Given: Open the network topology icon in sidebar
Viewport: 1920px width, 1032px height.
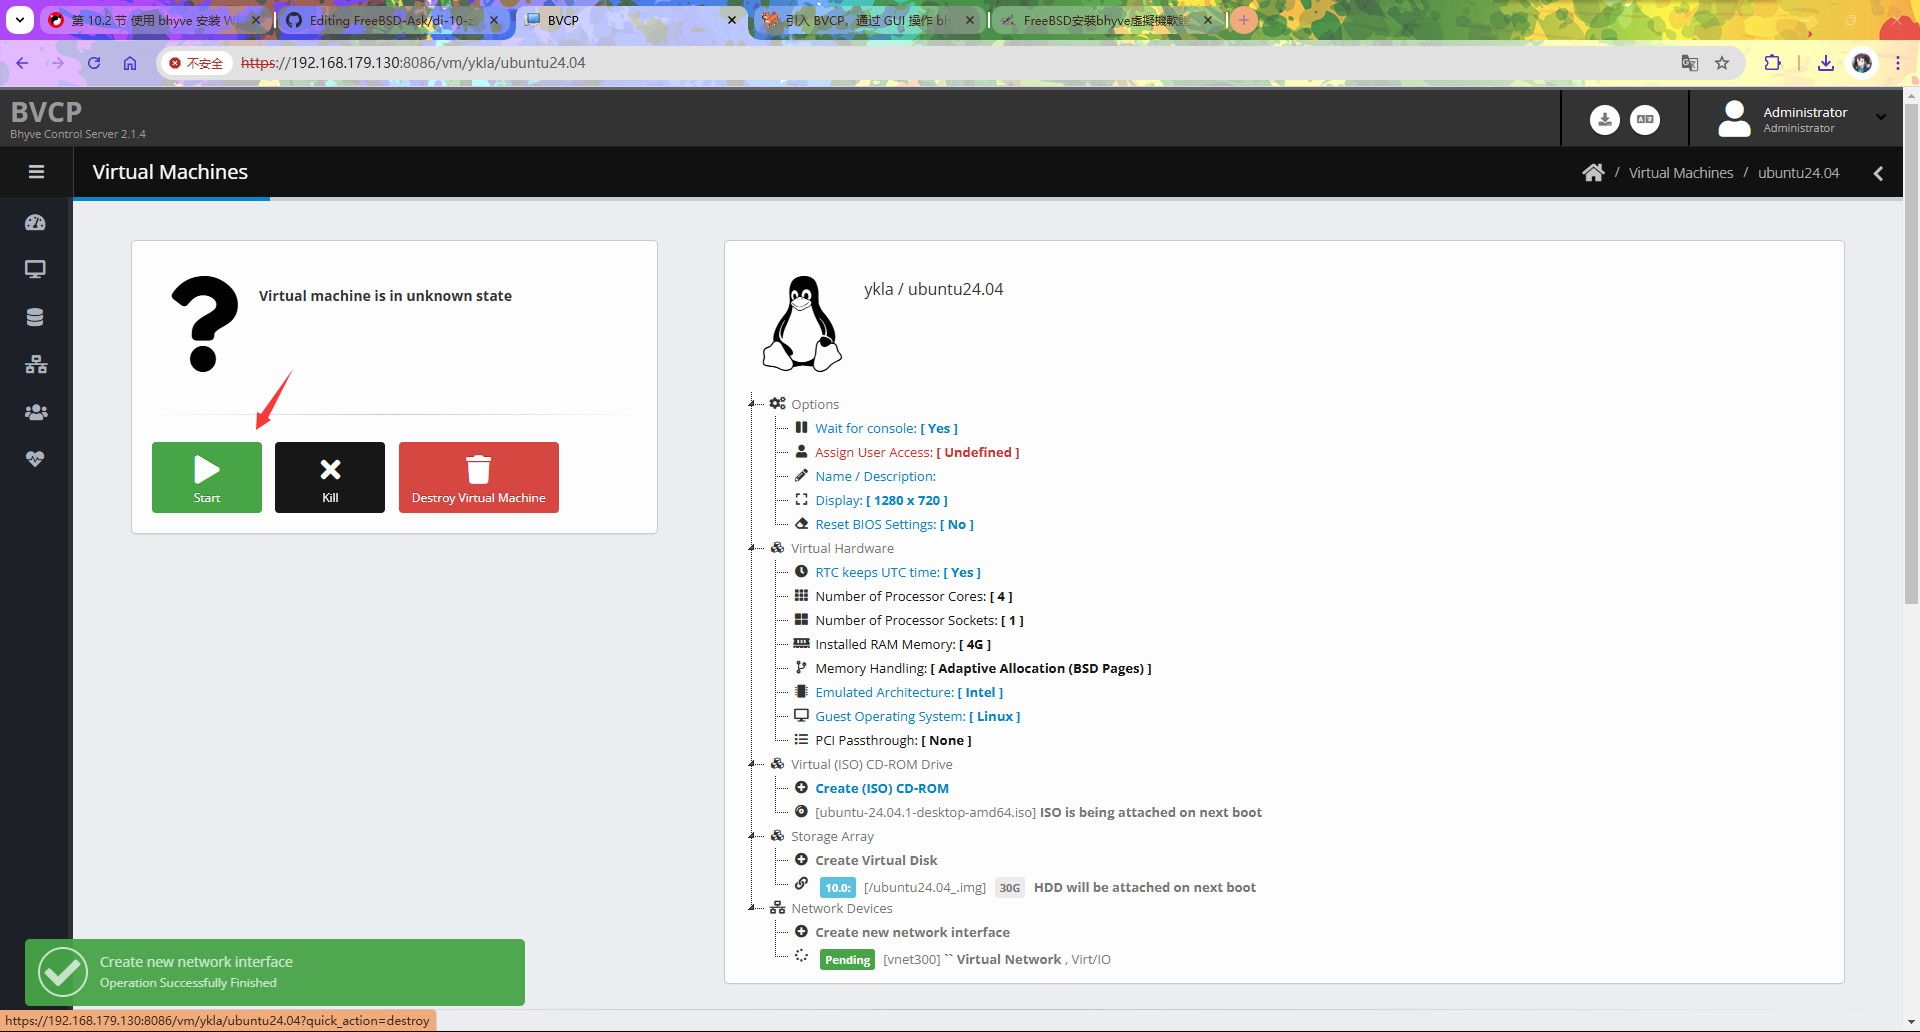Looking at the screenshot, I should pyautogui.click(x=36, y=364).
